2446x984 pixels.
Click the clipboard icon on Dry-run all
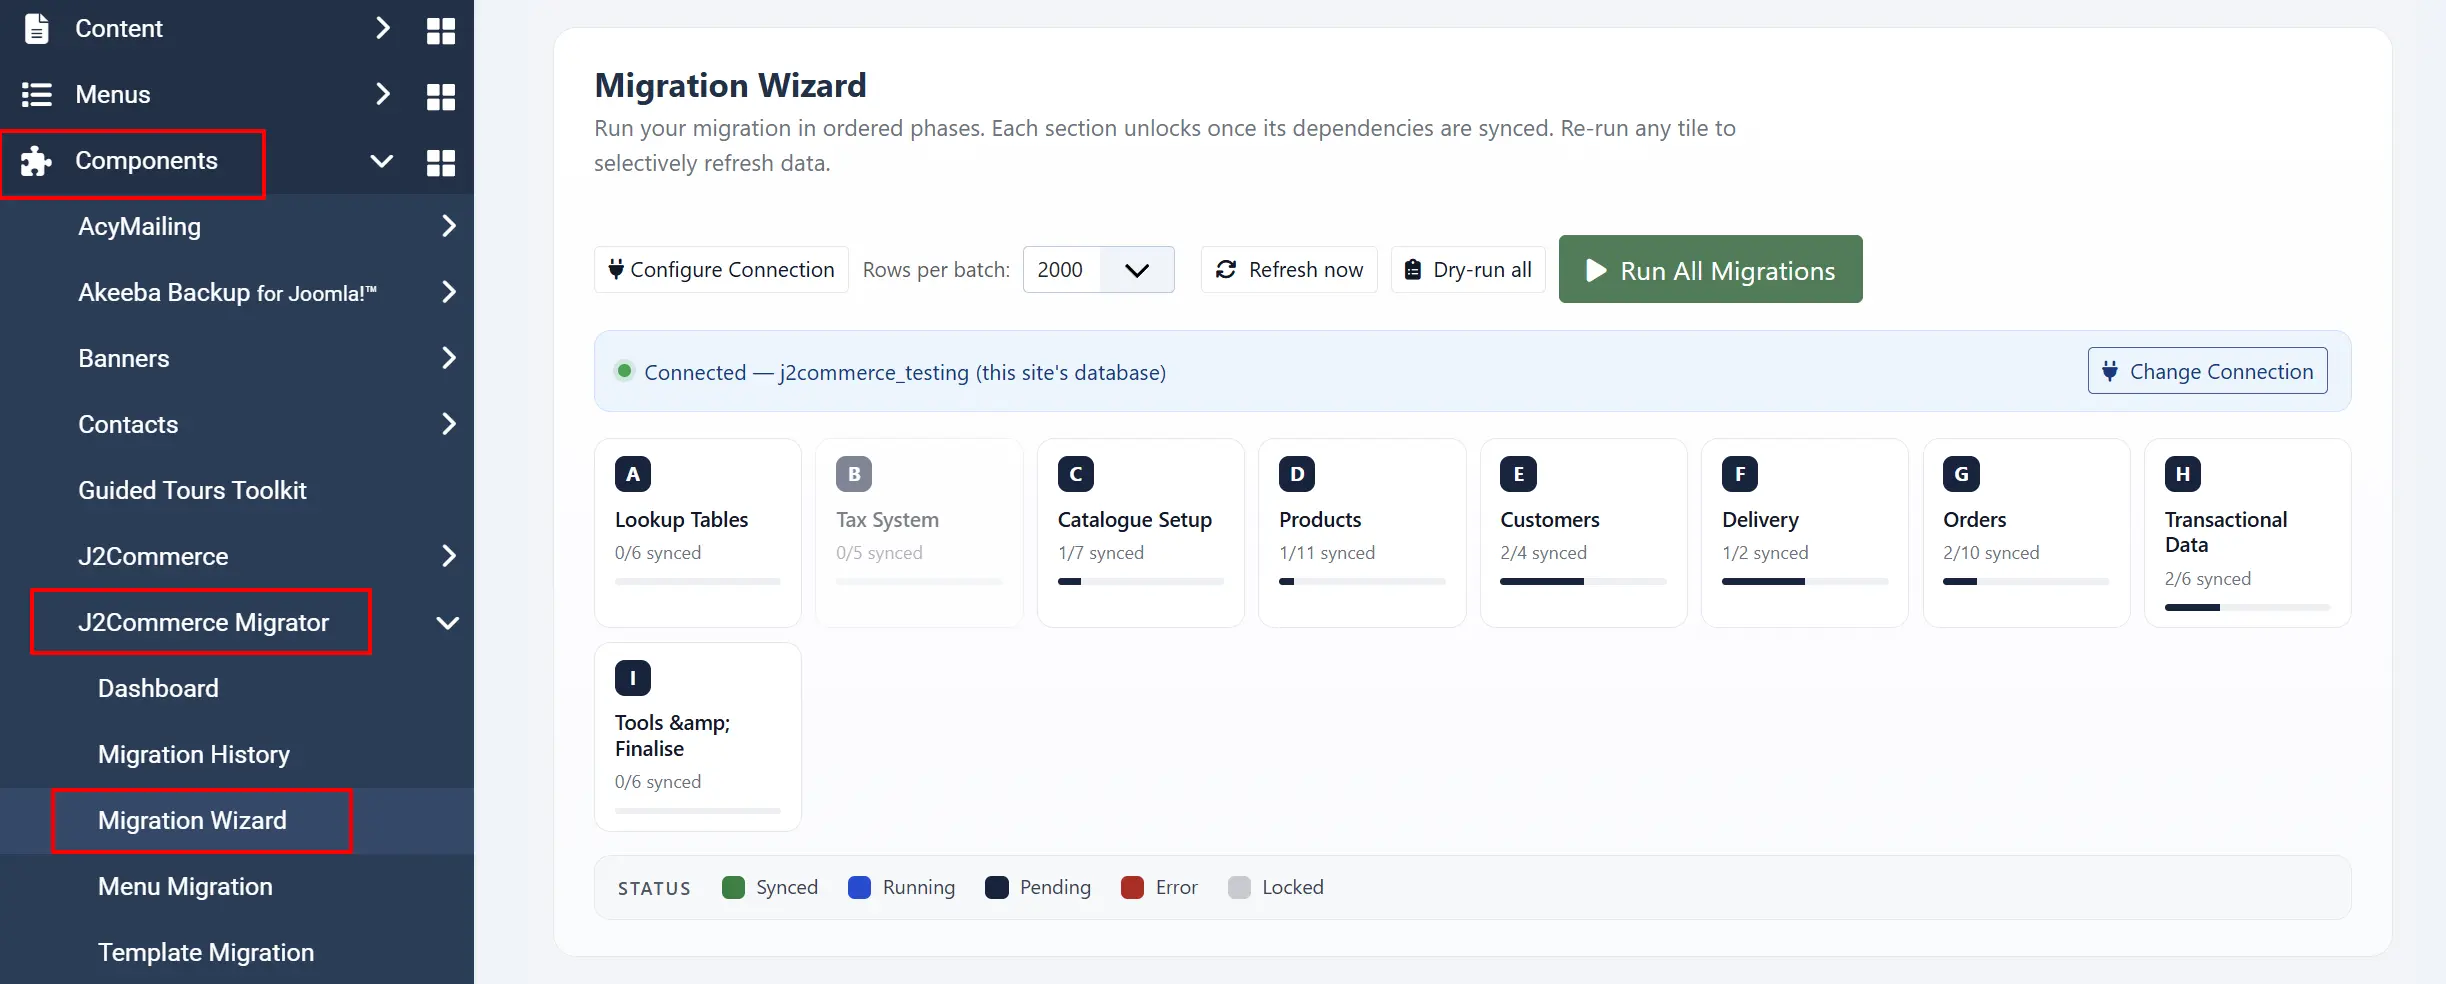click(x=1413, y=269)
